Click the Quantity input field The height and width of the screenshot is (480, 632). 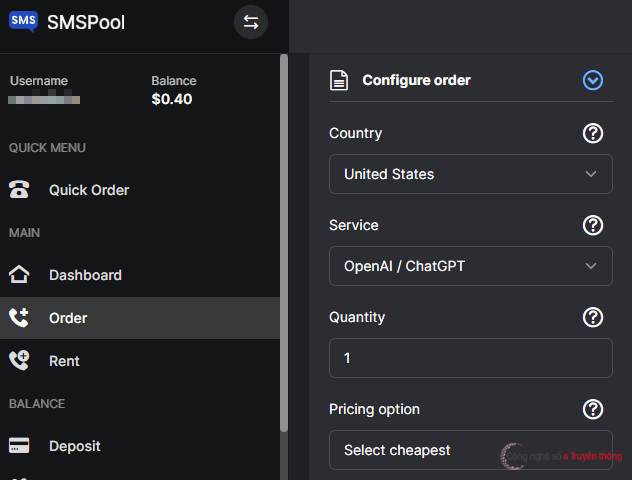470,358
